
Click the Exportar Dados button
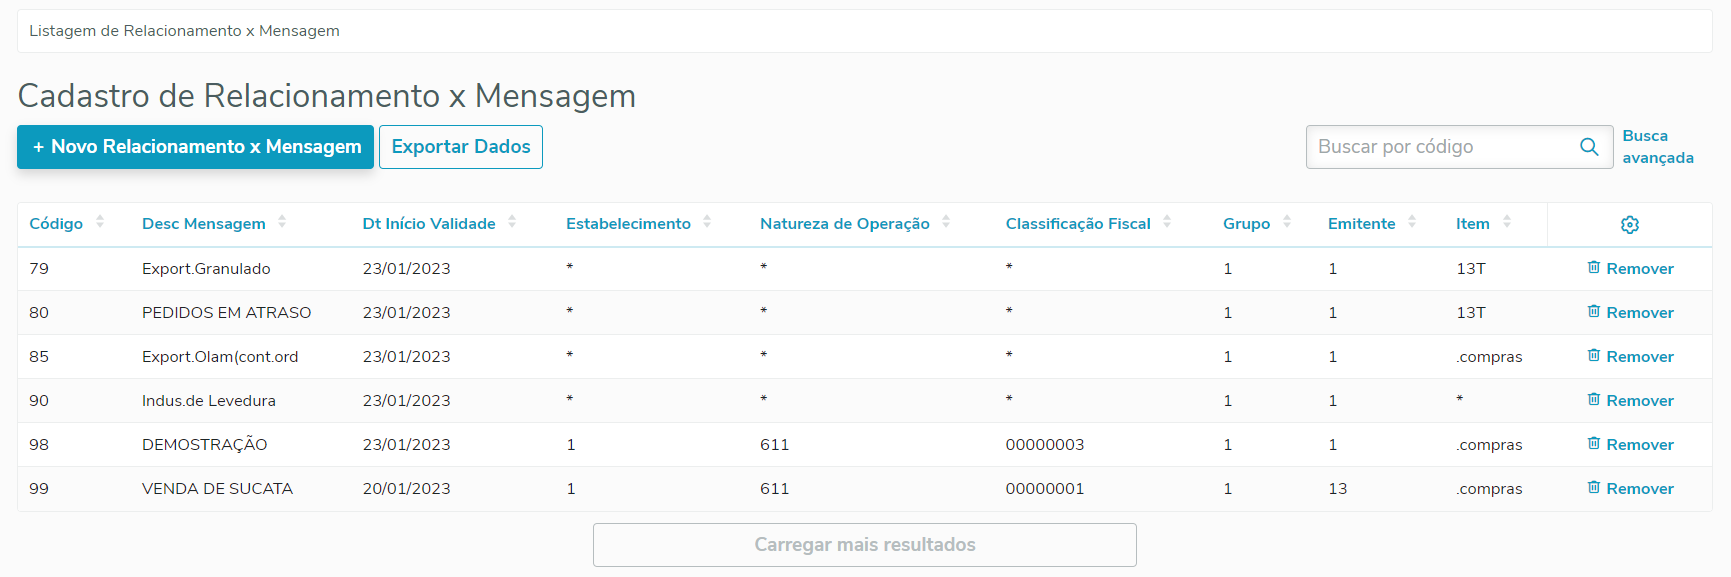[x=461, y=147]
